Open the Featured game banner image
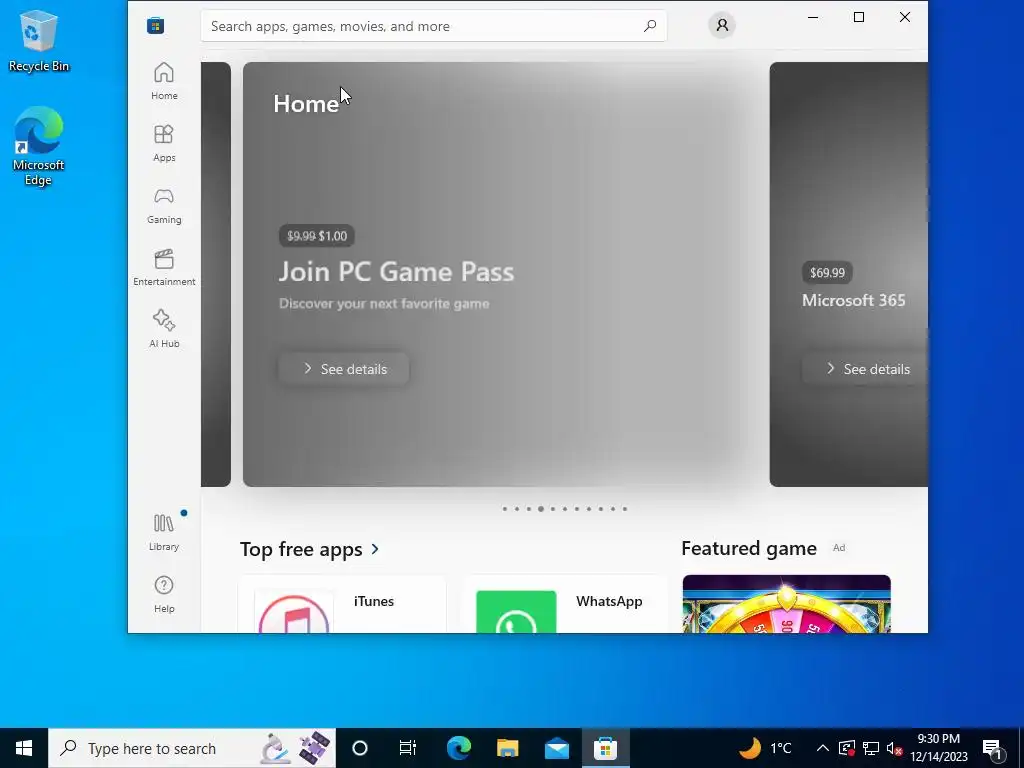This screenshot has height=768, width=1024. tap(786, 604)
